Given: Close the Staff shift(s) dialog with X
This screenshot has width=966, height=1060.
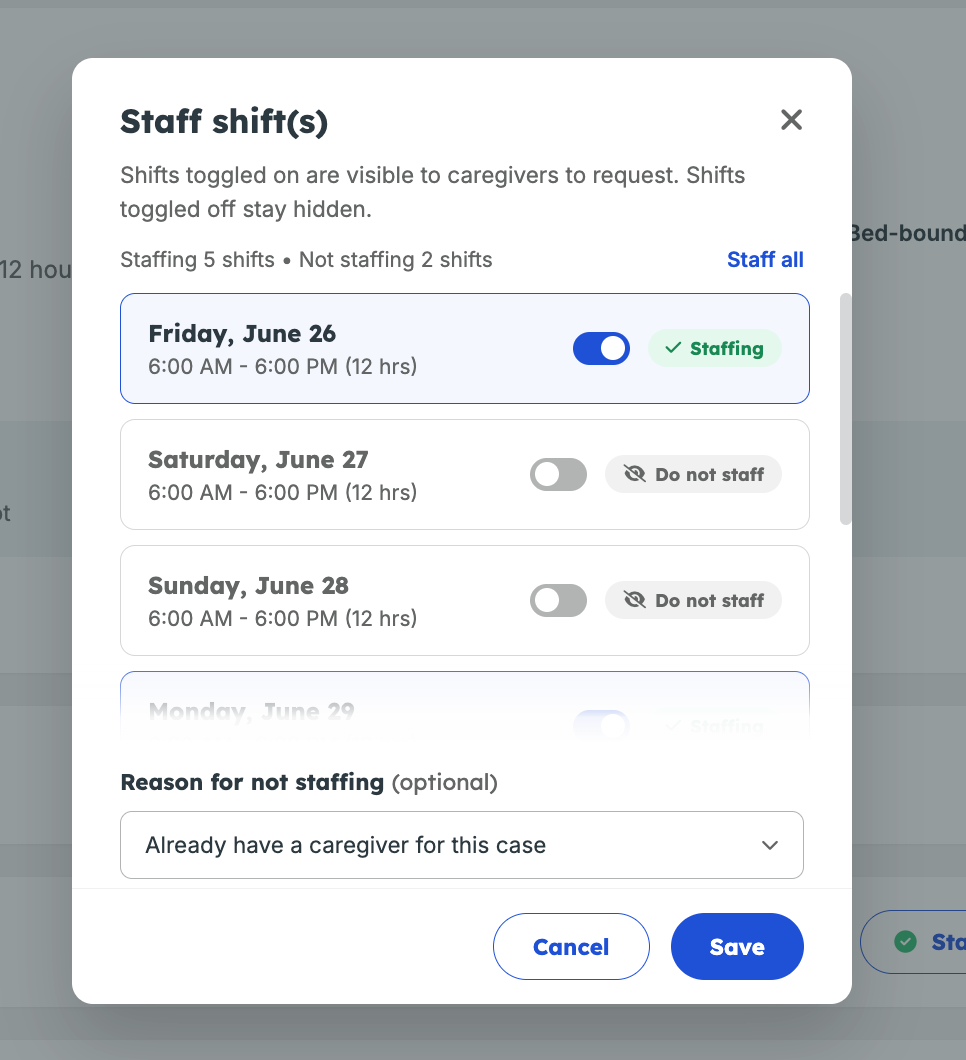Looking at the screenshot, I should [x=791, y=120].
